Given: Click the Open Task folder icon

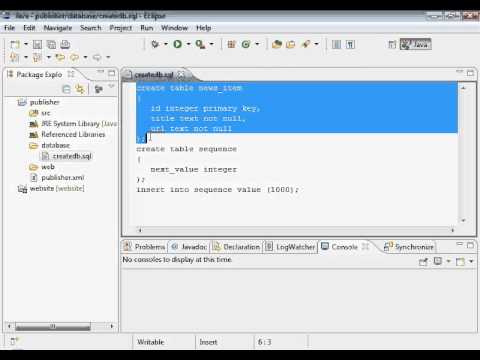Looking at the screenshot, I should click(x=291, y=44).
